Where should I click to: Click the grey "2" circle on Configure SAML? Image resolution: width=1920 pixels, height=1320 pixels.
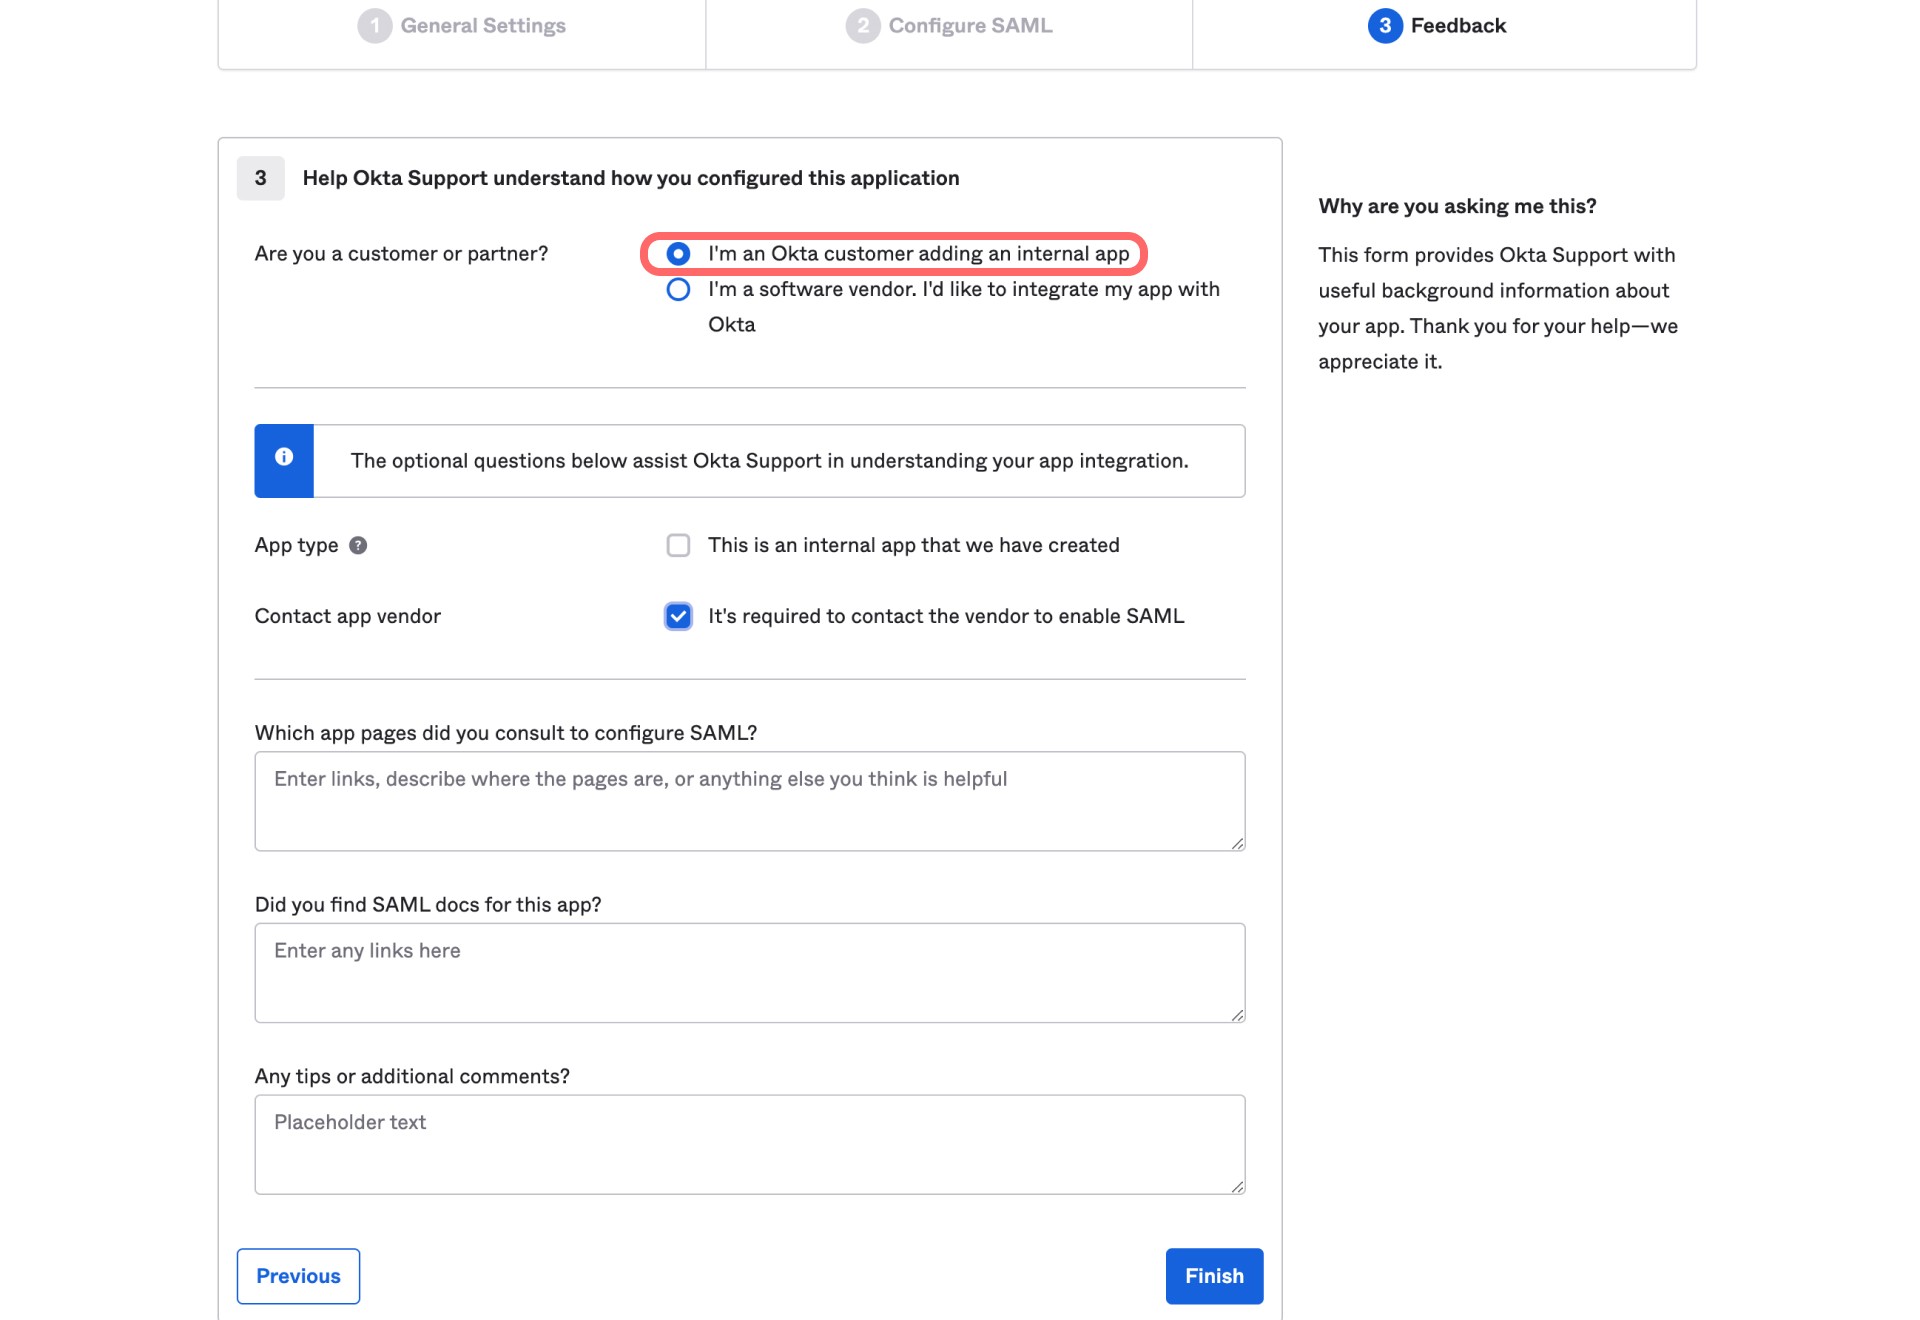862,25
